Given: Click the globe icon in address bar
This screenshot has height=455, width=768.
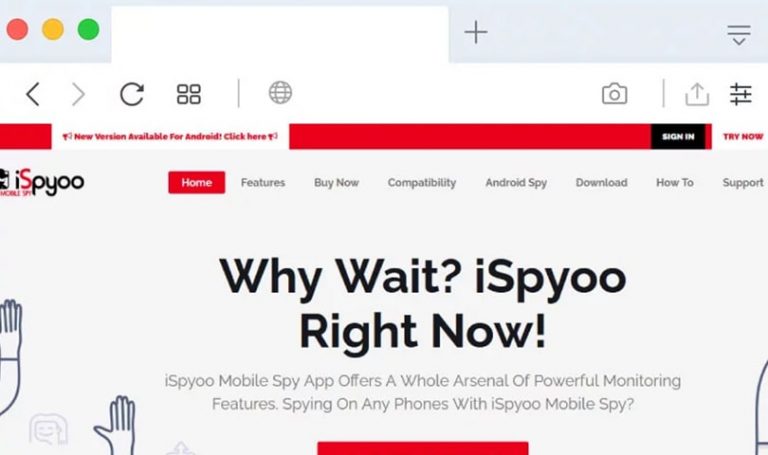Looking at the screenshot, I should (280, 93).
